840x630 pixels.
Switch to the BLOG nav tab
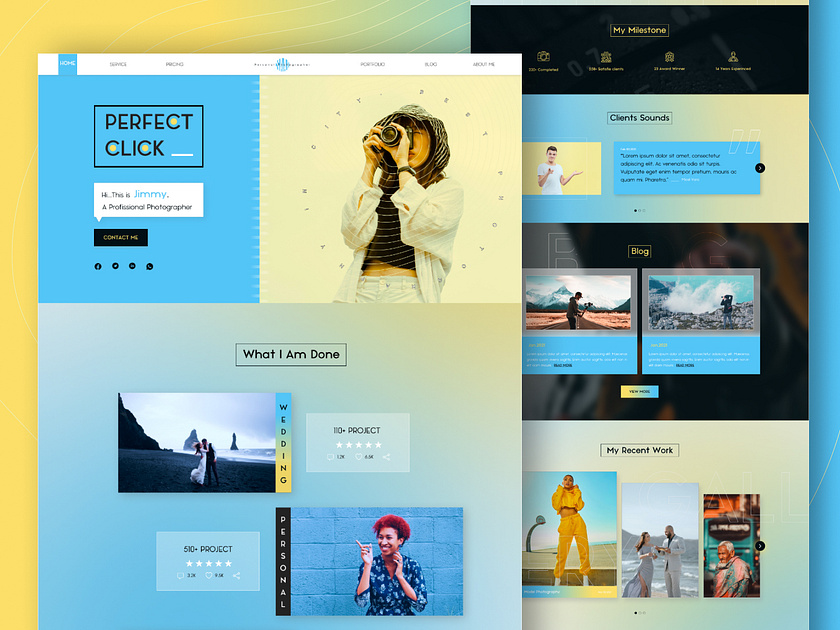click(x=431, y=63)
